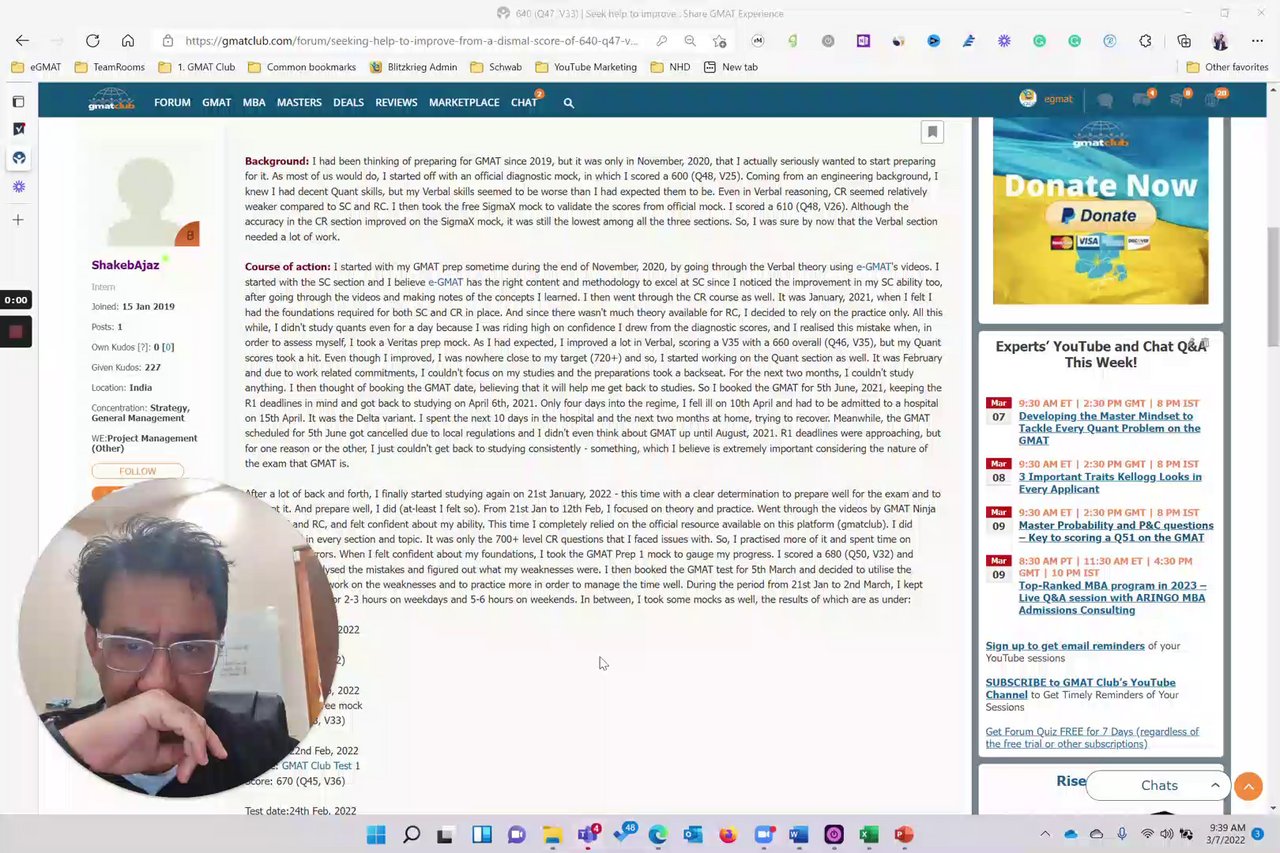
Task: Open Zoom from taskbar
Action: (763, 834)
